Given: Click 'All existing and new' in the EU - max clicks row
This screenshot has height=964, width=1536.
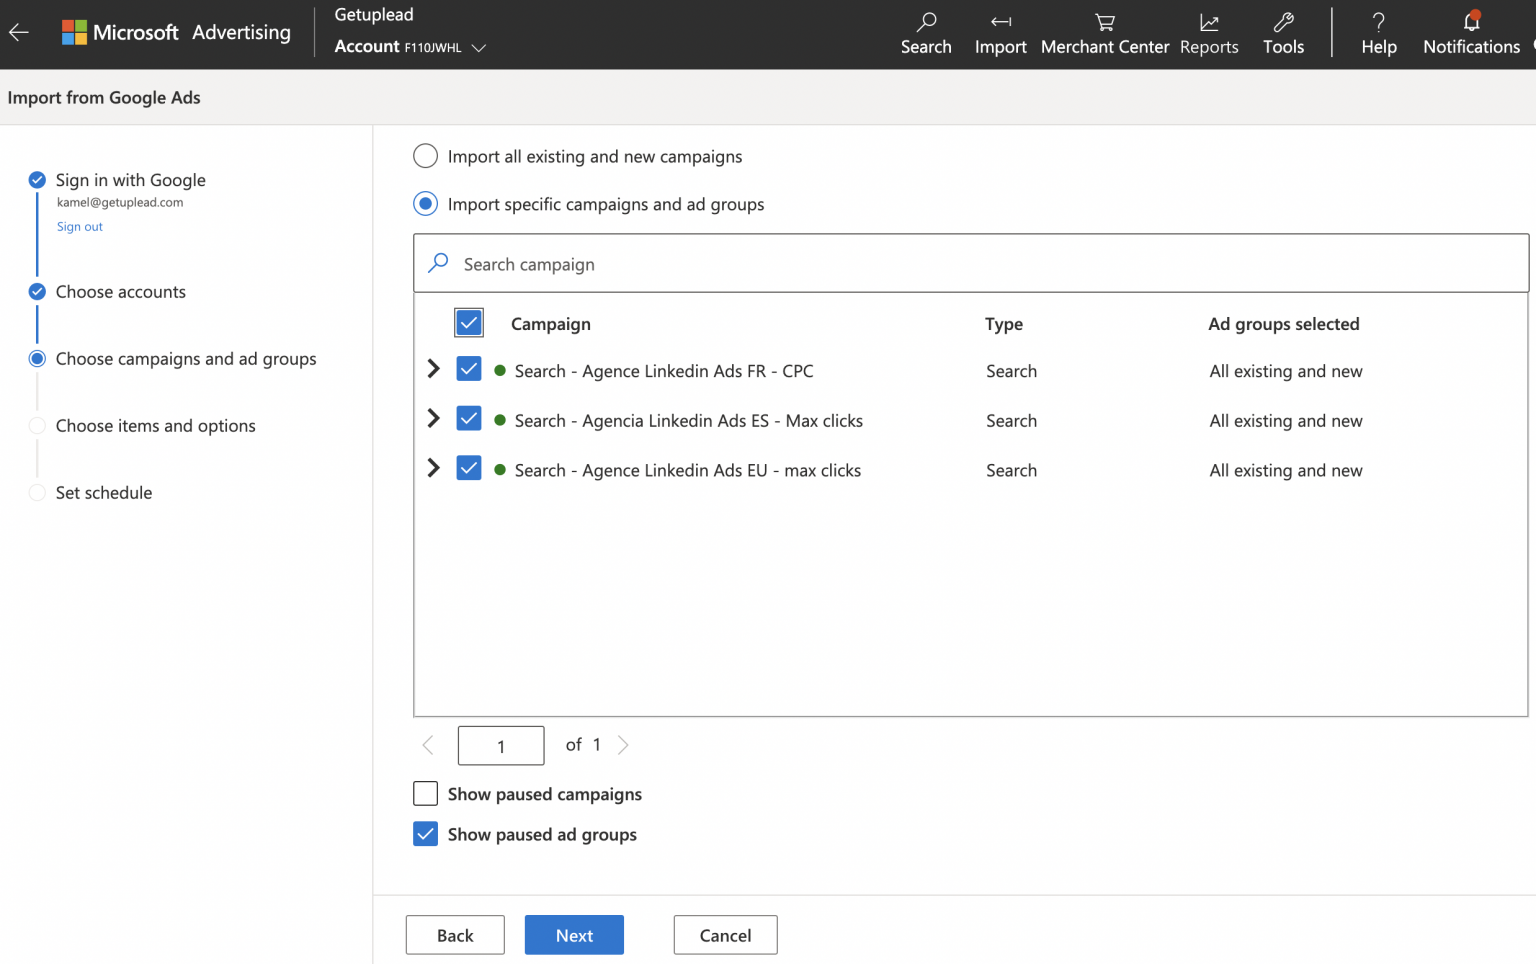Looking at the screenshot, I should tap(1286, 470).
